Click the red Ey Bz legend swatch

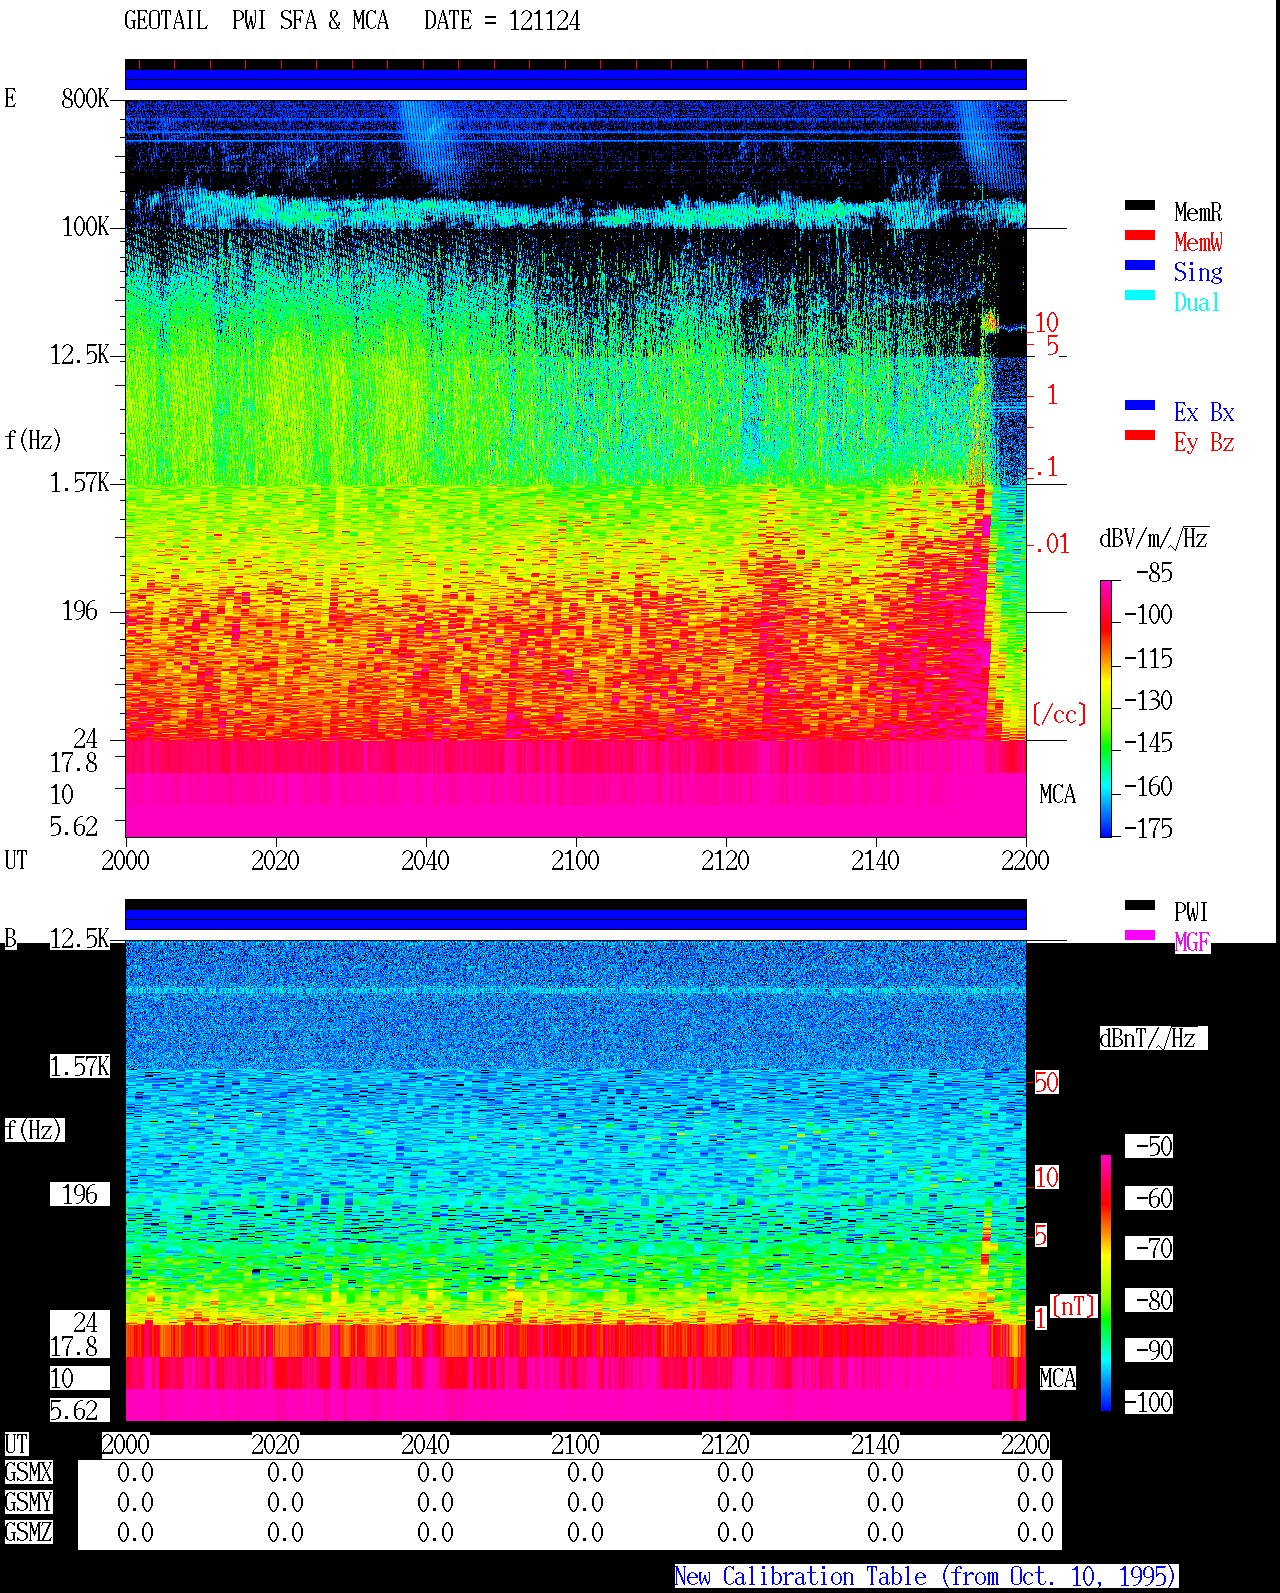(1140, 435)
